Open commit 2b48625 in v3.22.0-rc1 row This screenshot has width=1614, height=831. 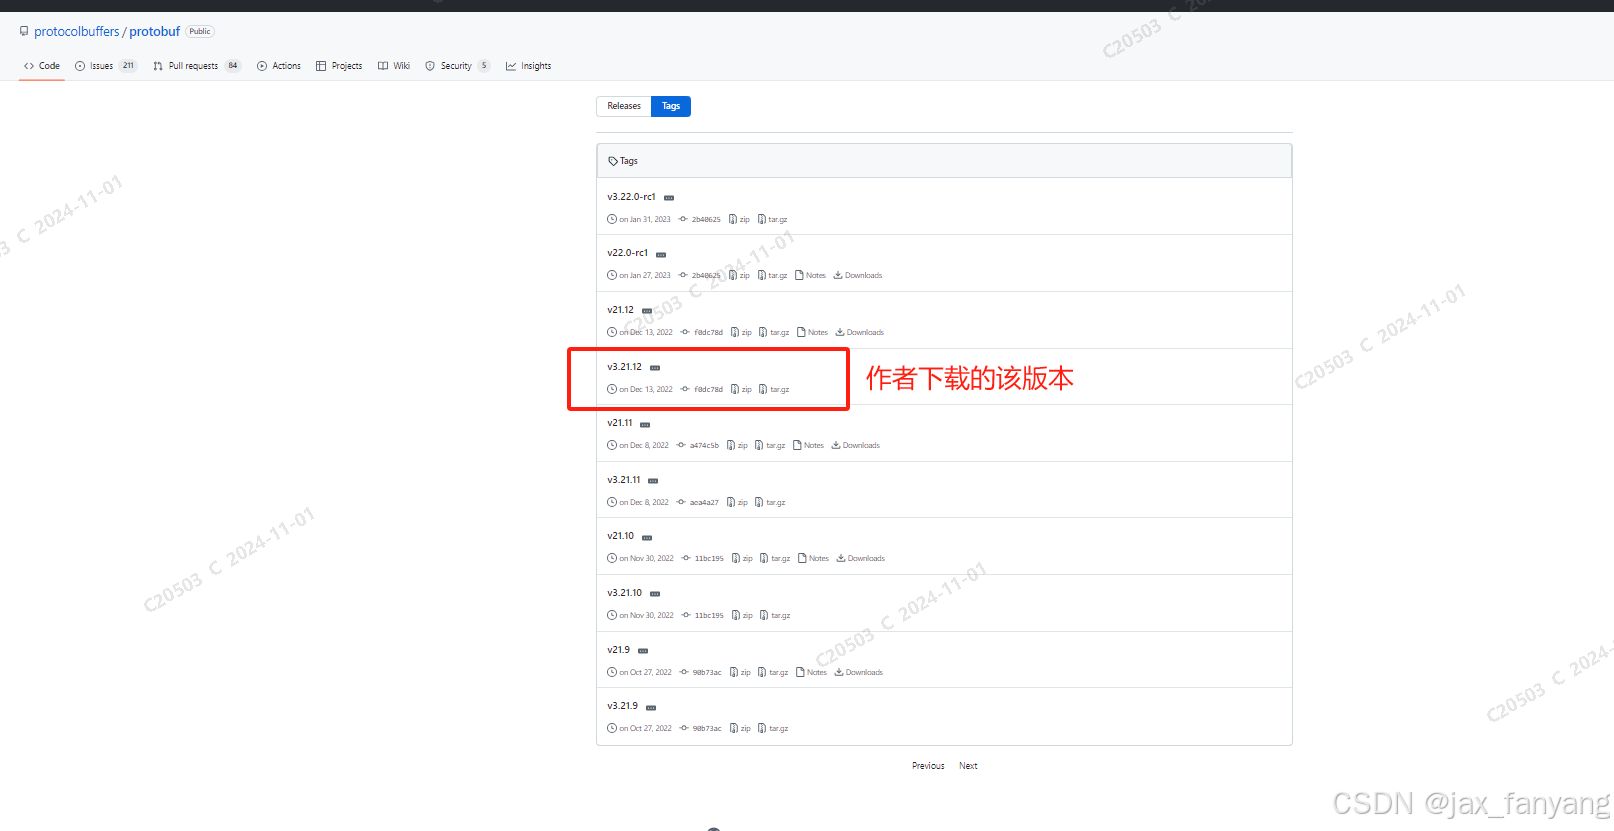pyautogui.click(x=700, y=219)
